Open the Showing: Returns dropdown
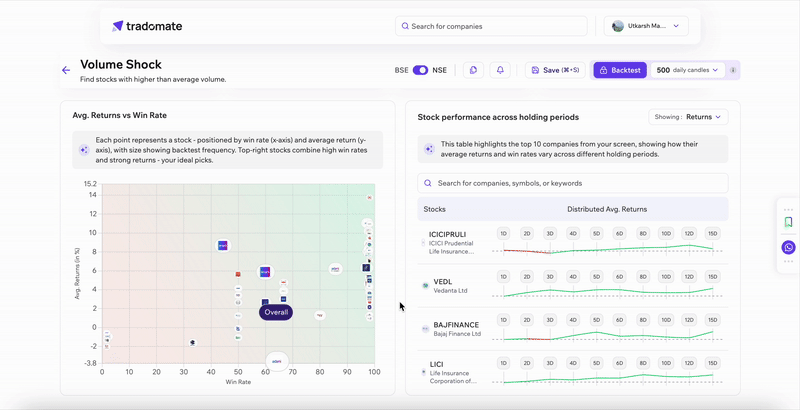The width and height of the screenshot is (800, 410). 688,117
